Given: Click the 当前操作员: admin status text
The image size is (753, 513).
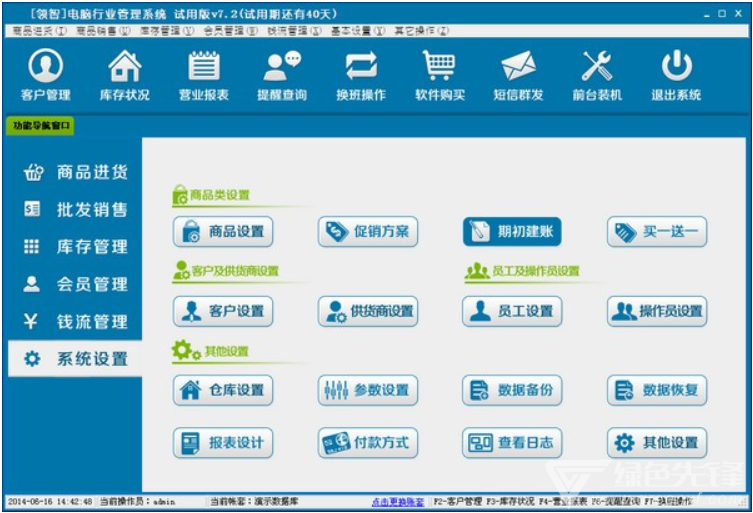Looking at the screenshot, I should (137, 501).
